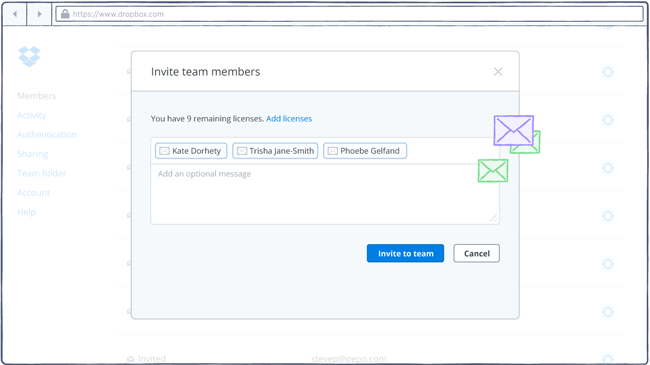Open Activity in the sidebar
The image size is (650, 365).
click(32, 115)
